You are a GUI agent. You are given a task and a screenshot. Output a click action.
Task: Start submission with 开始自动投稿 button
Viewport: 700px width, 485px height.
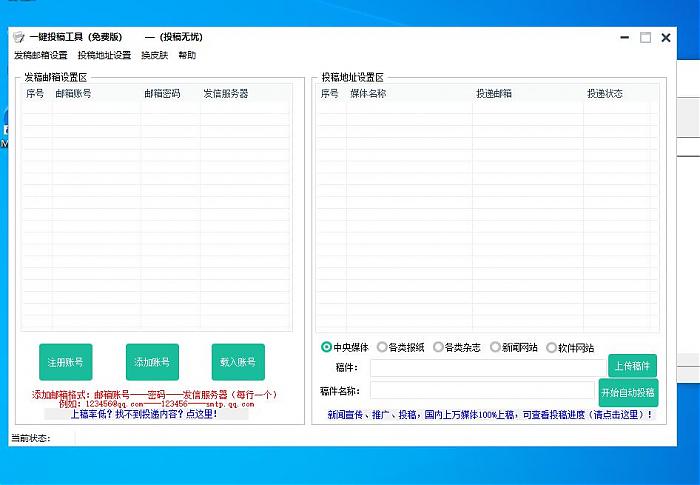(628, 392)
